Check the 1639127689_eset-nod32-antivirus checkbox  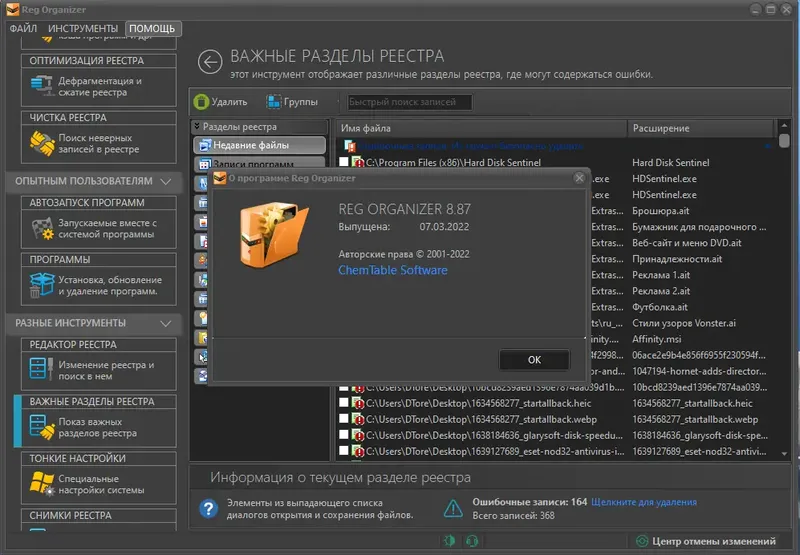(344, 451)
